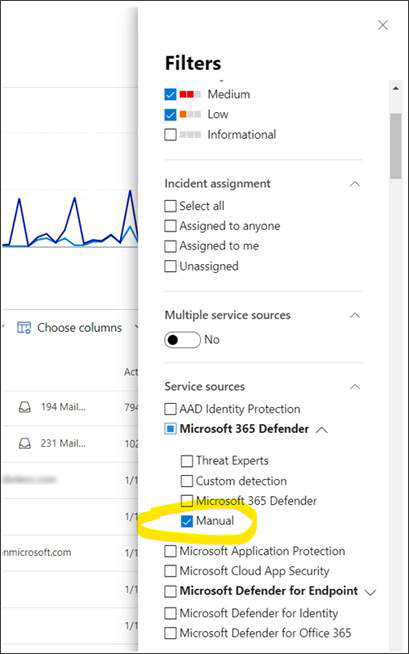Toggle the Multiple service sources switch
Viewport: 409px width, 654px height.
click(182, 340)
